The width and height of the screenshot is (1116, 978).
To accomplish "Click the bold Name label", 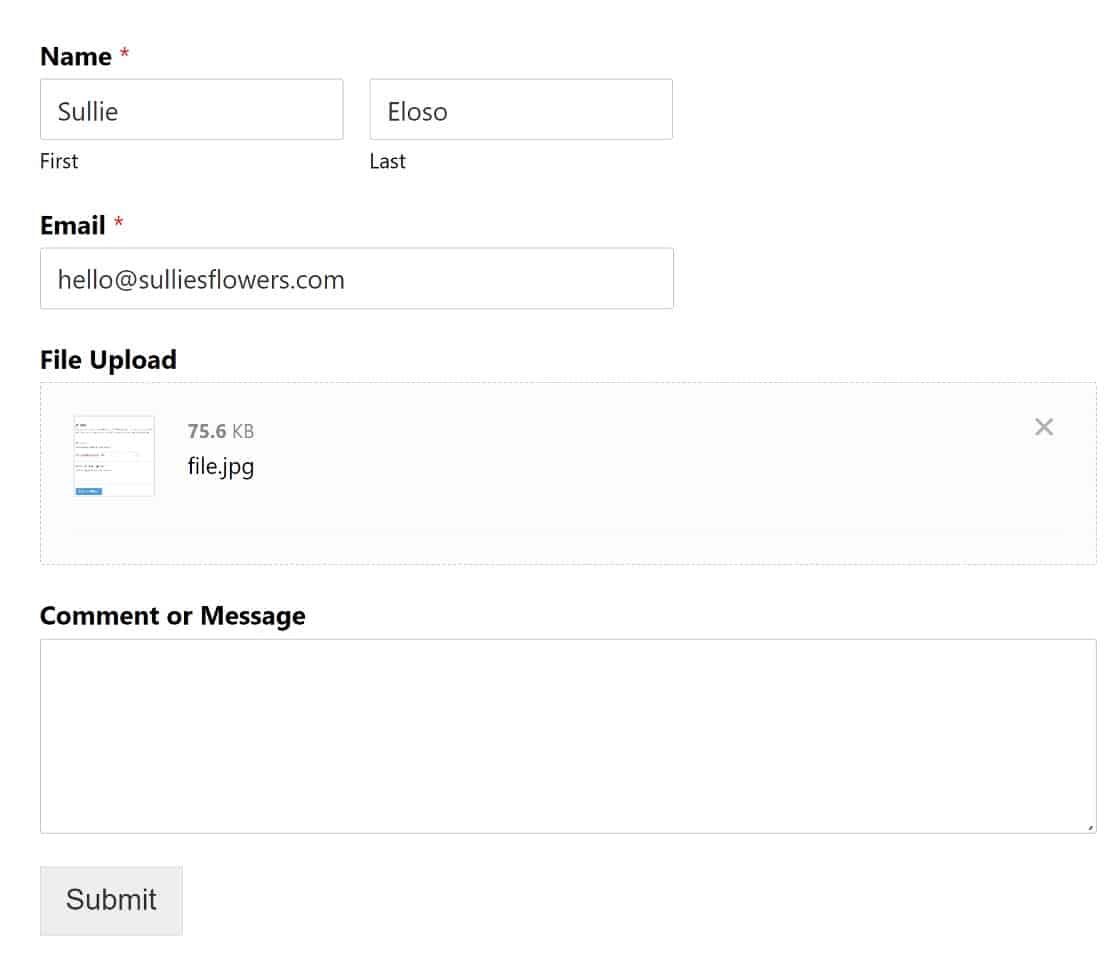I will (x=75, y=57).
